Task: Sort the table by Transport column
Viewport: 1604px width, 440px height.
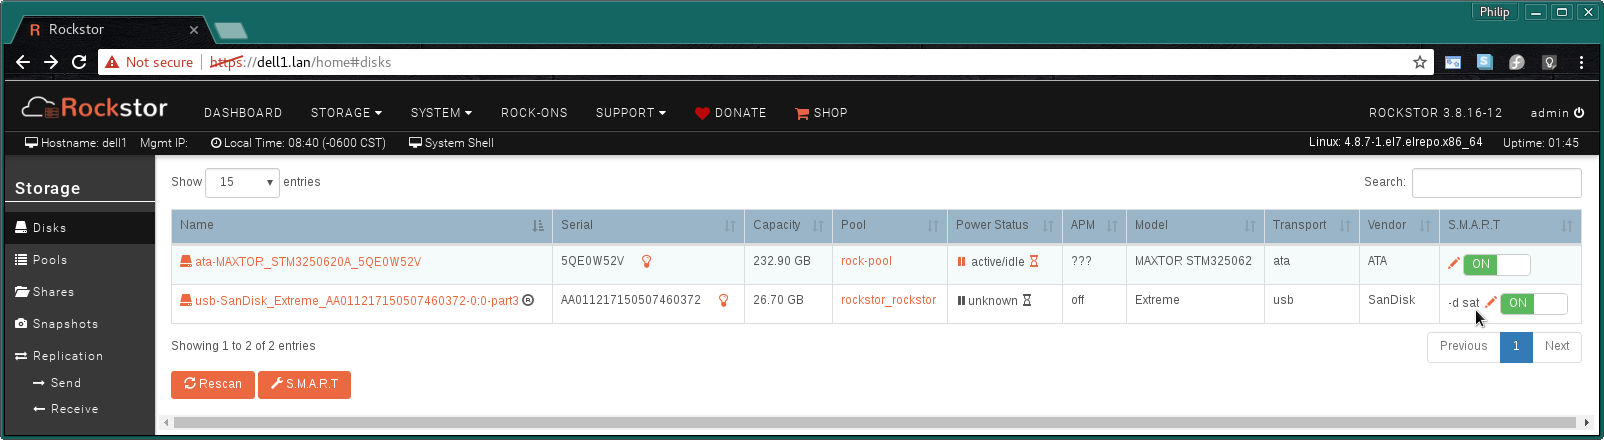Action: 1311,226
